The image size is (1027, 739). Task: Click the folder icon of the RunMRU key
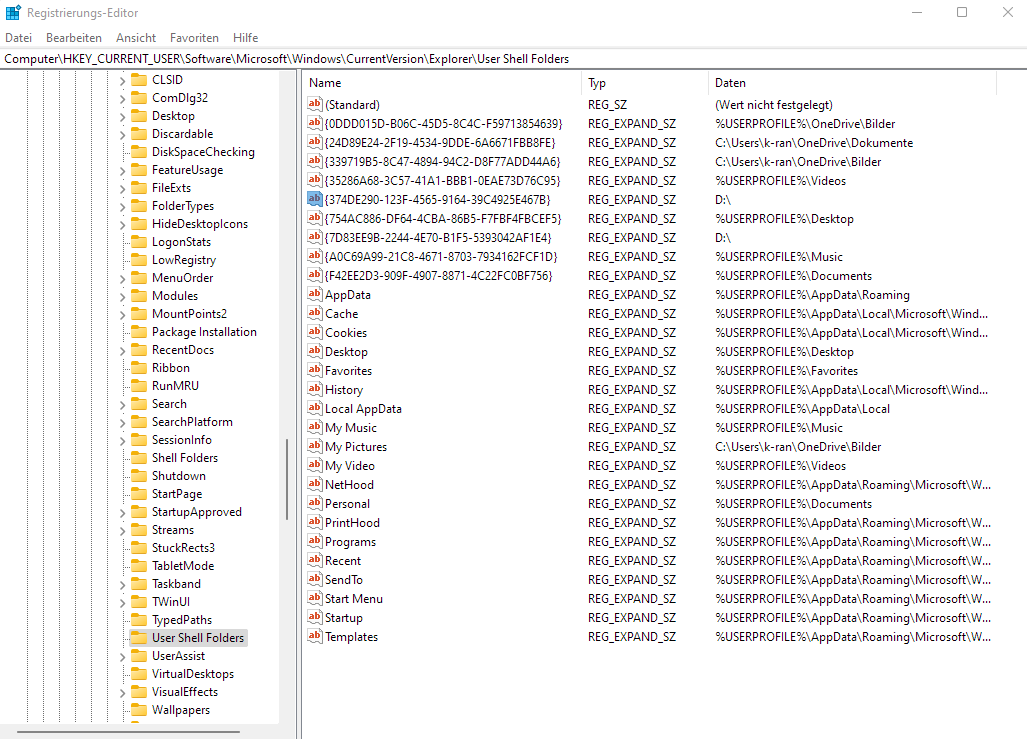click(139, 386)
